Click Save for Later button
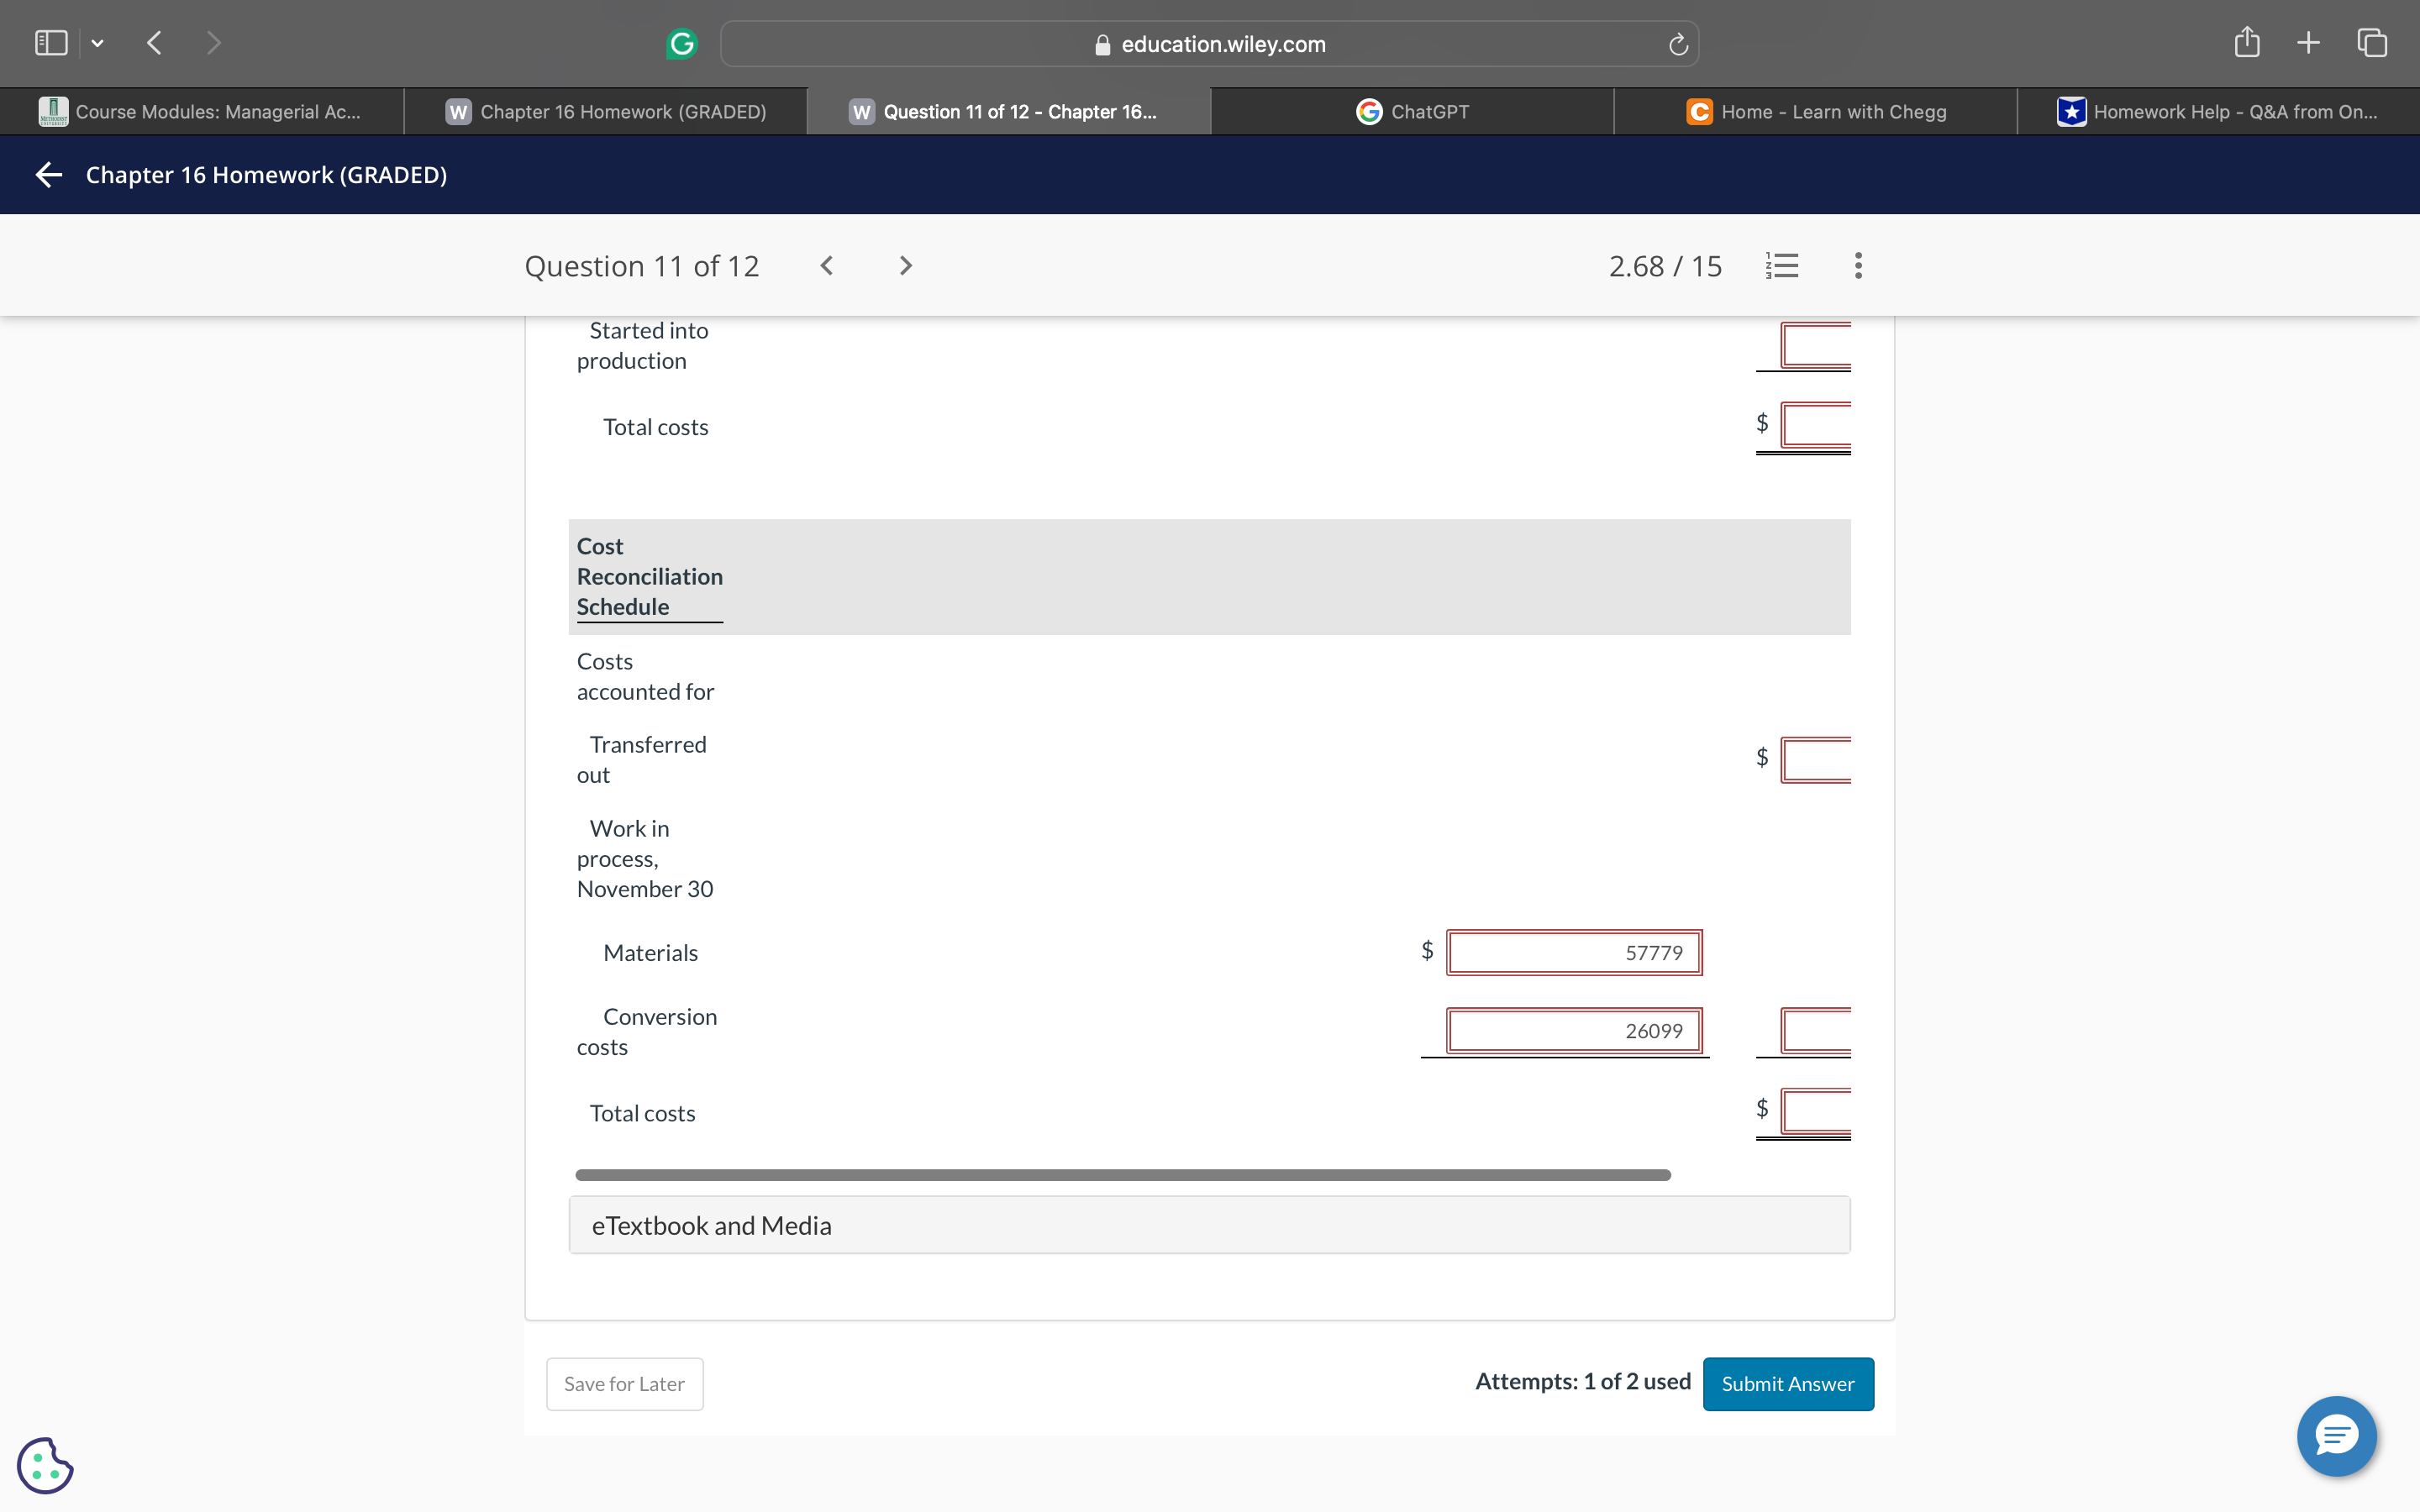The height and width of the screenshot is (1512, 2420). pos(624,1383)
